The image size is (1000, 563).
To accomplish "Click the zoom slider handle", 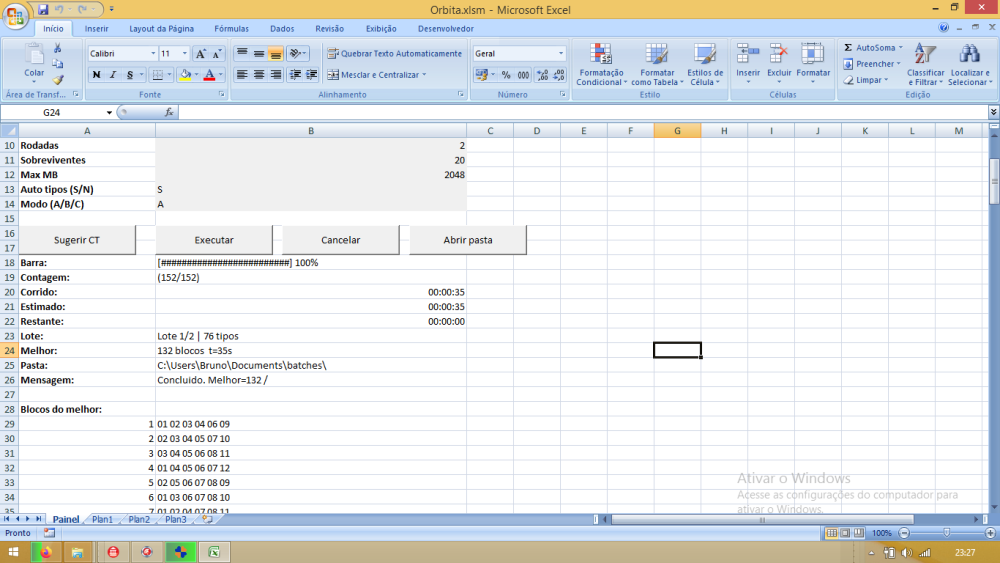I will click(946, 533).
